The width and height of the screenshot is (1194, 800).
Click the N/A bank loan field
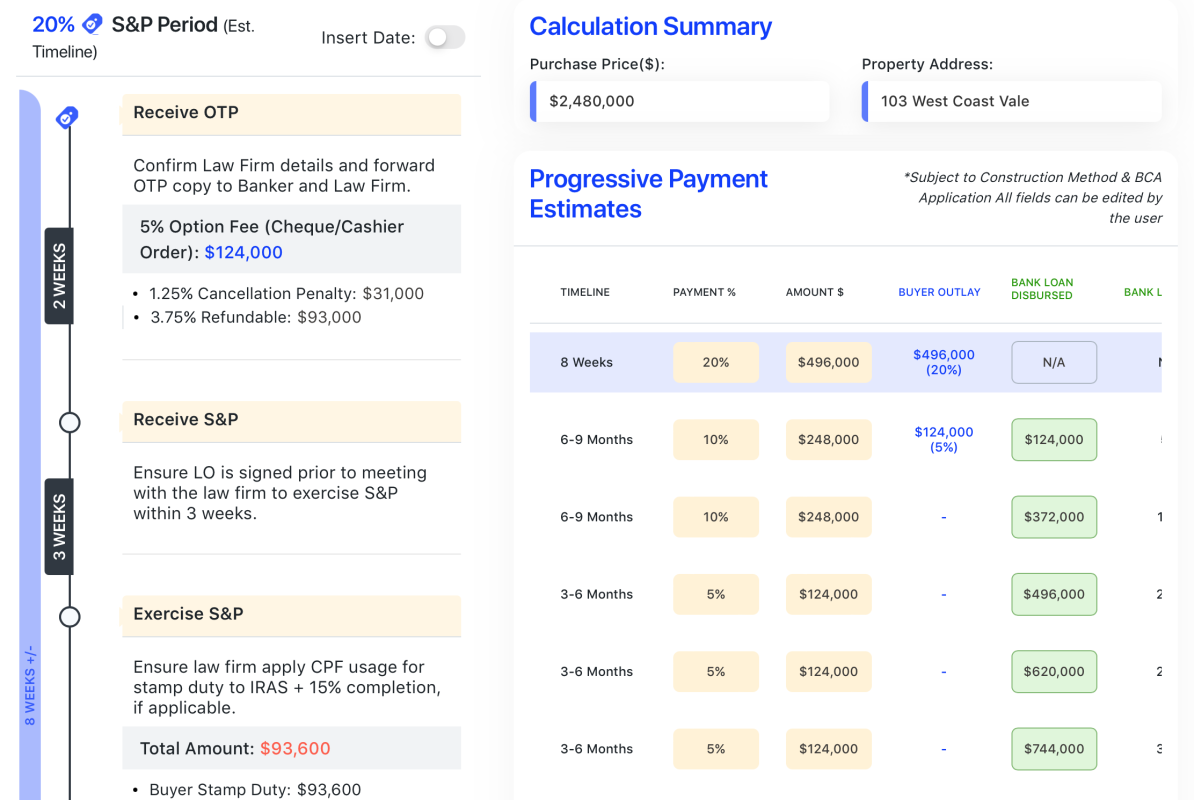click(x=1054, y=362)
